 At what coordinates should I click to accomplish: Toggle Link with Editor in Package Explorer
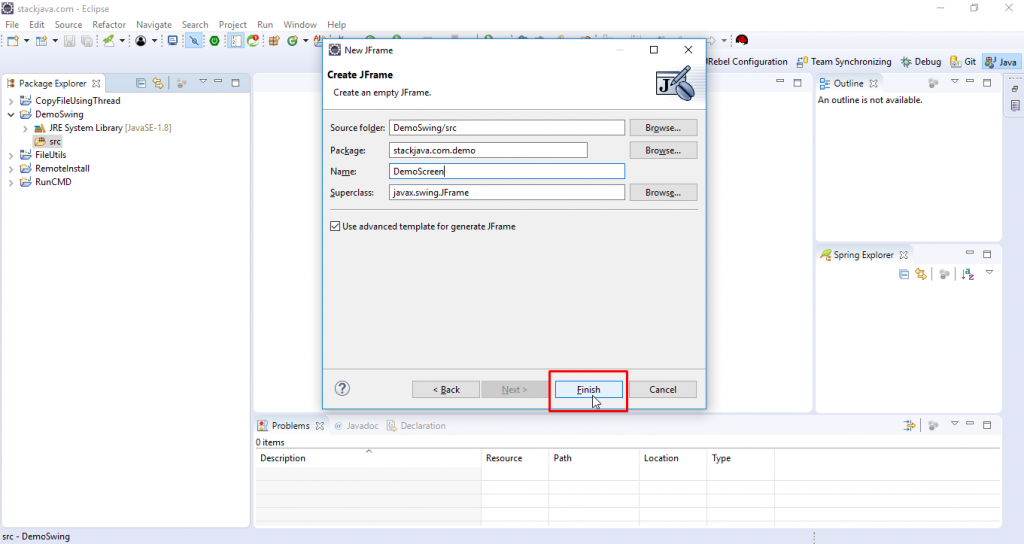point(157,83)
